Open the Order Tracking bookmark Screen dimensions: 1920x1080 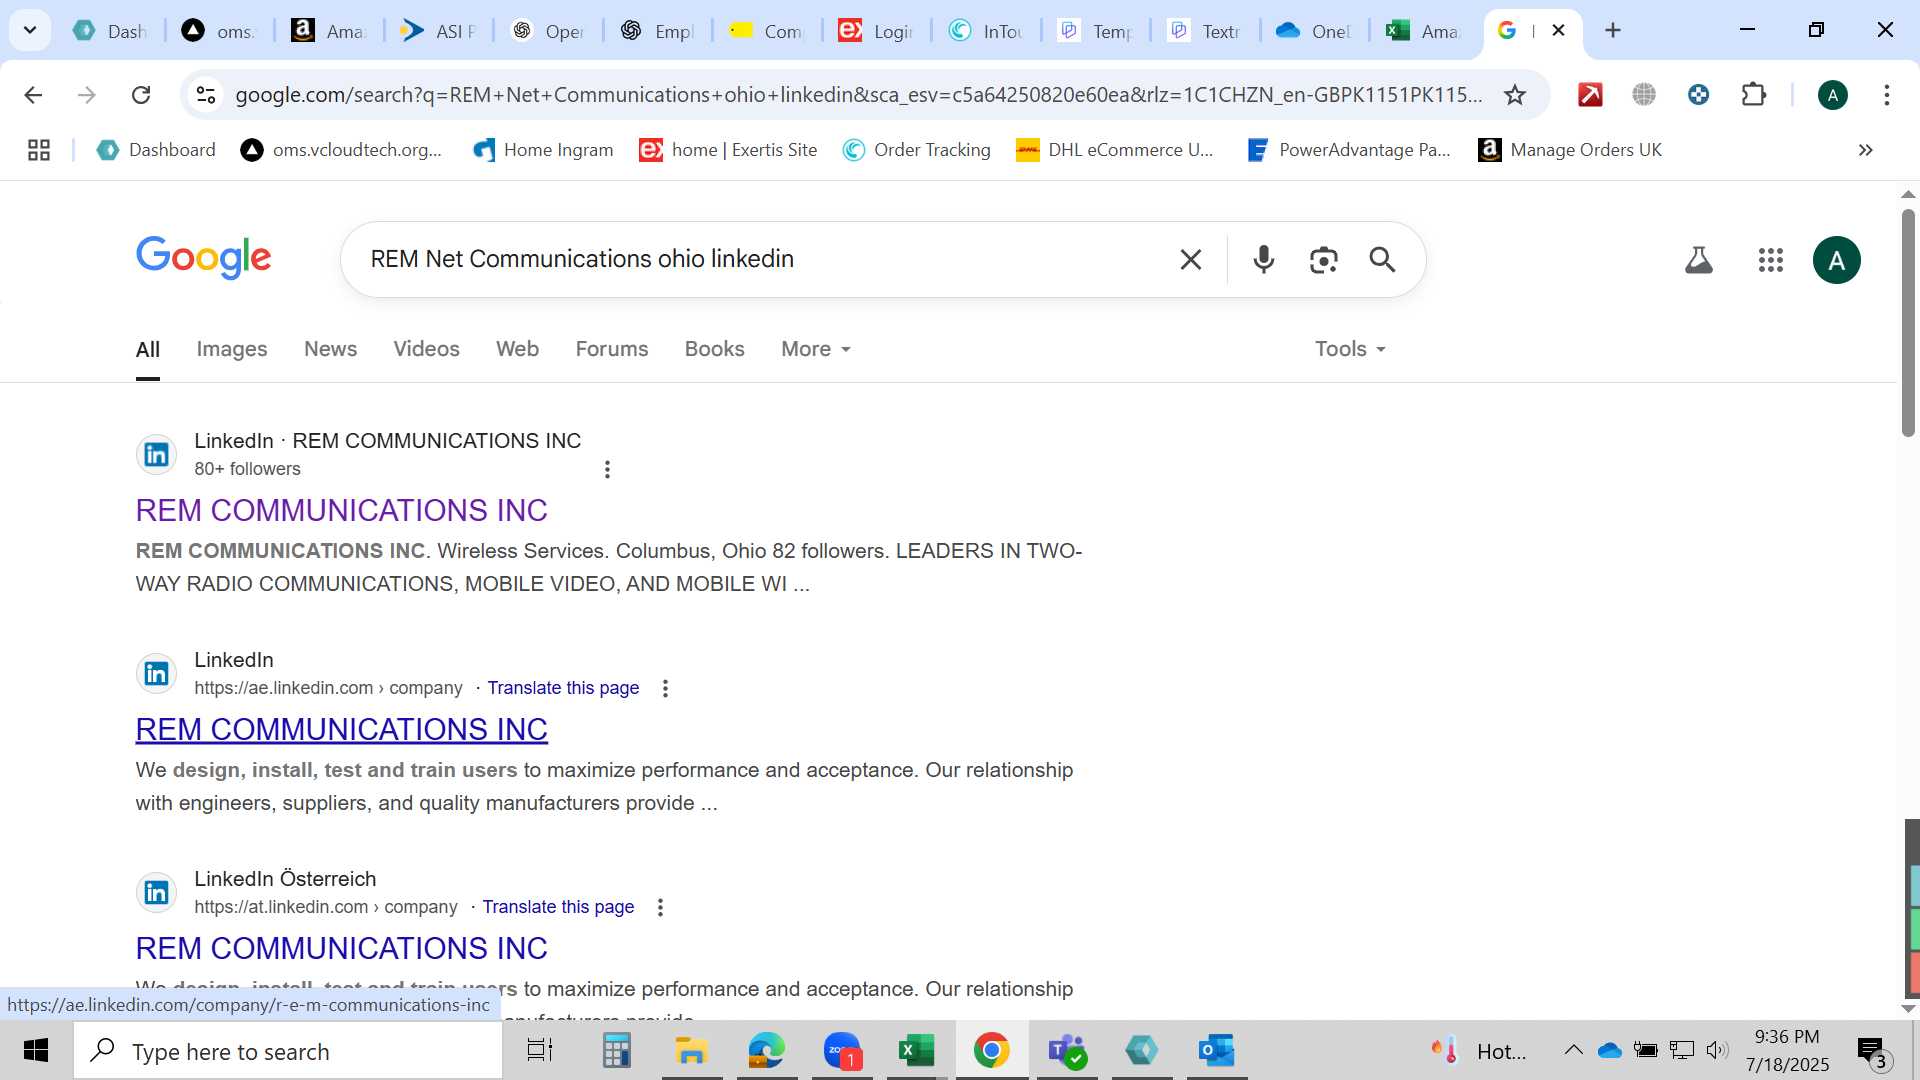[x=917, y=150]
